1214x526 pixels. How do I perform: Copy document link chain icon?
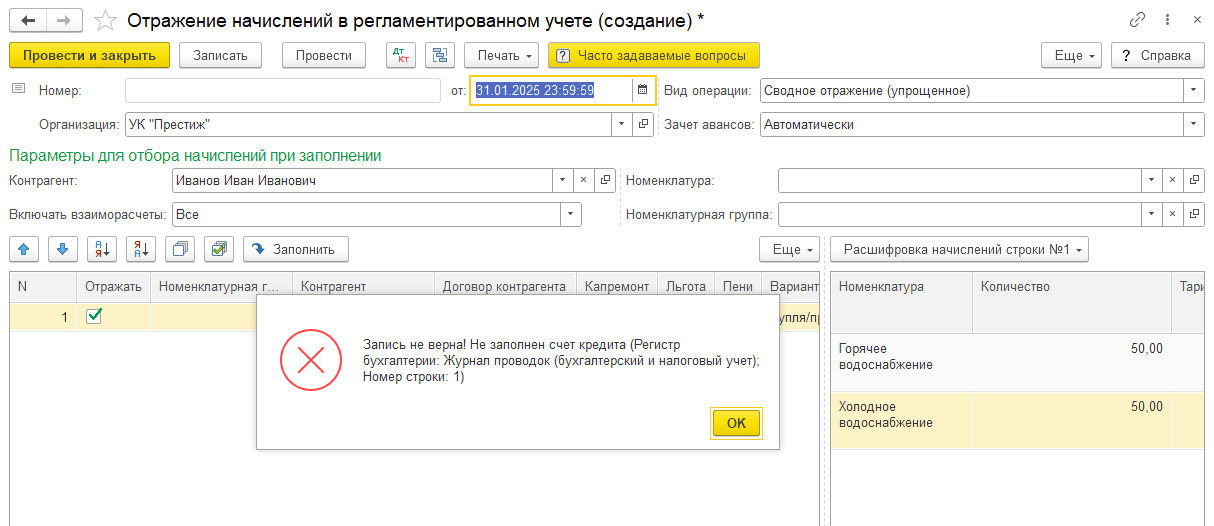click(1138, 20)
